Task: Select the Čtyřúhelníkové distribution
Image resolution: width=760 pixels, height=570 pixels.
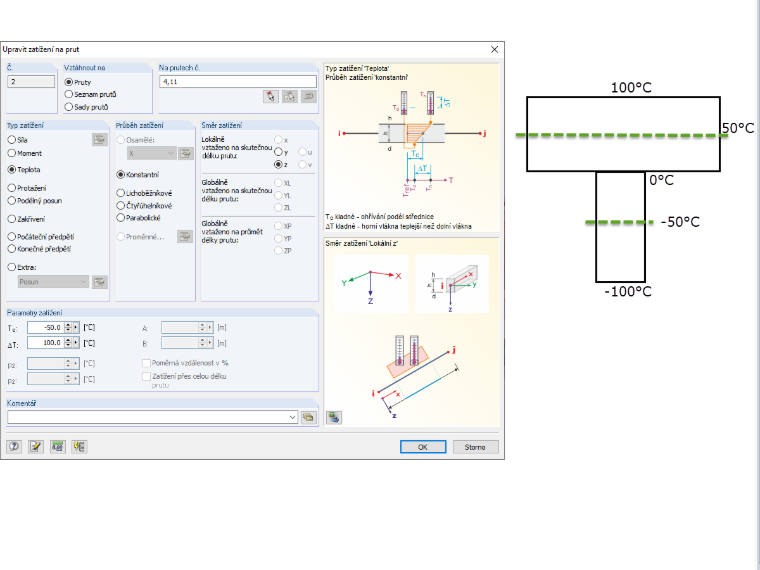Action: coord(121,206)
